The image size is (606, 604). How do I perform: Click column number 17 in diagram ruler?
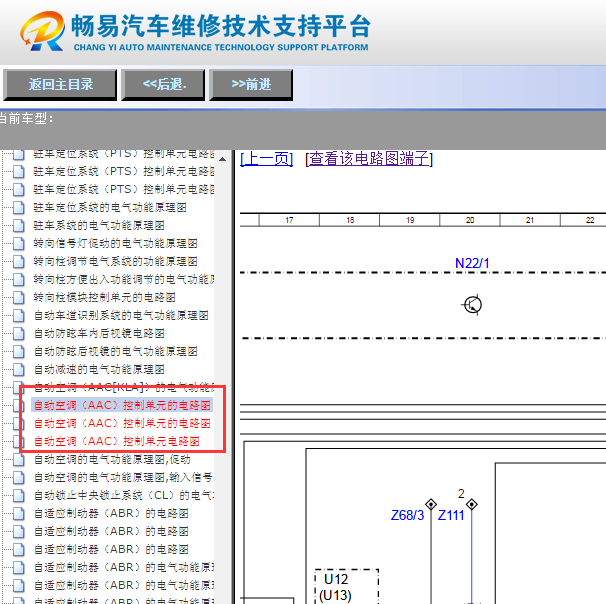point(289,220)
